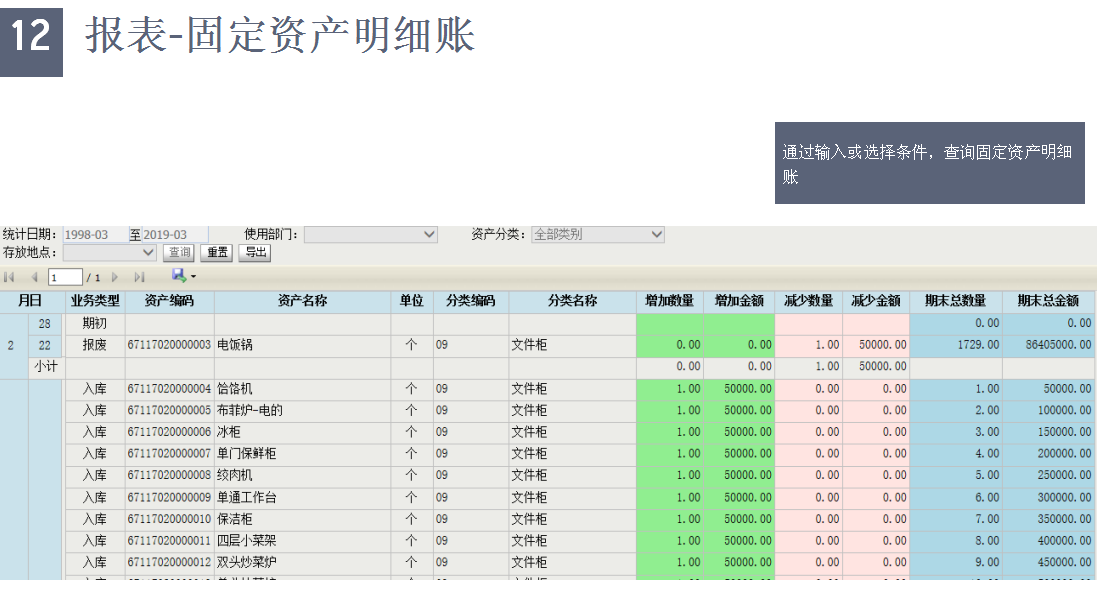Select the 电饭锅 asset row cell

pyautogui.click(x=302, y=345)
